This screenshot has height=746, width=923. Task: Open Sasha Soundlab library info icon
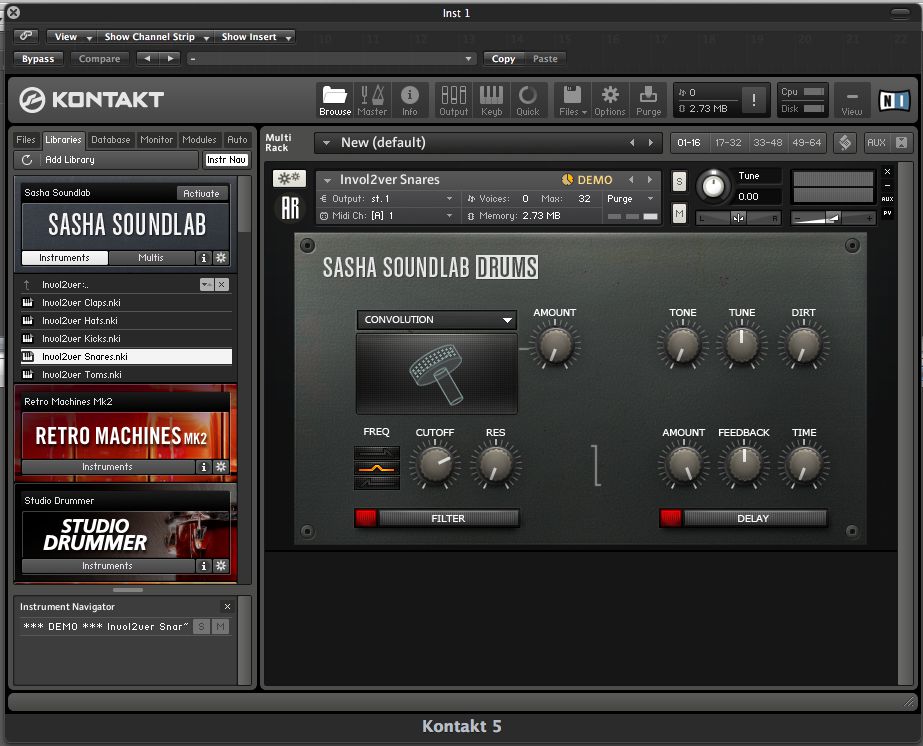[x=204, y=257]
